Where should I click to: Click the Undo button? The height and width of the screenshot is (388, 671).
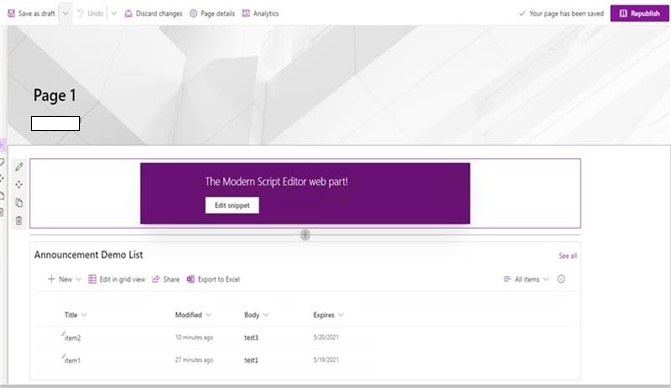pos(90,14)
